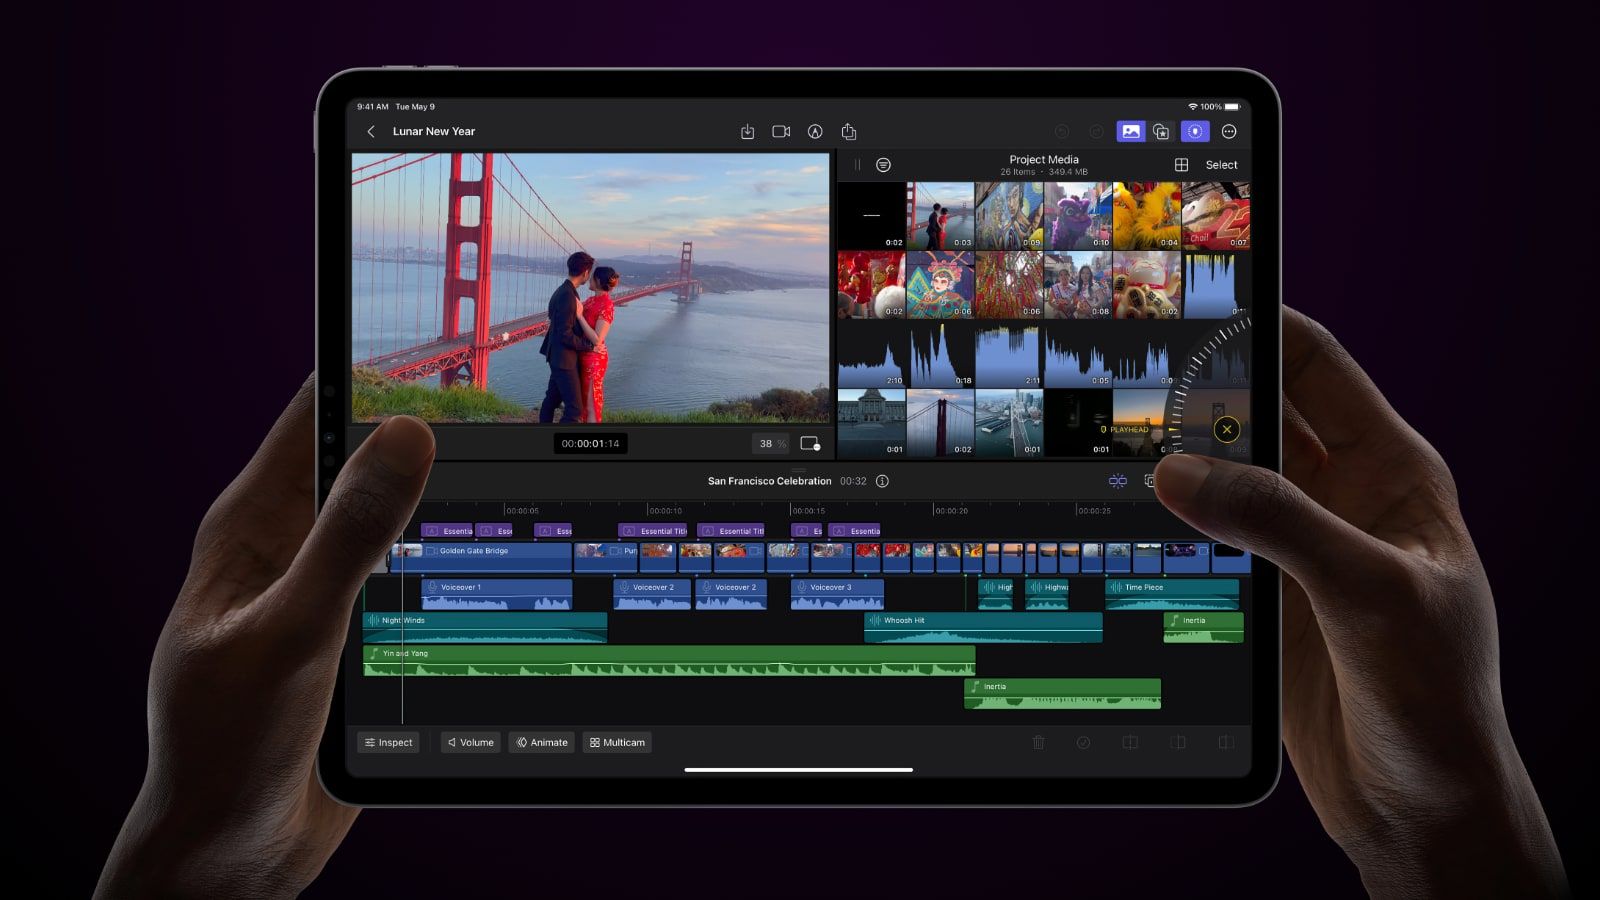The height and width of the screenshot is (900, 1600).
Task: Close the jog wheel with X
Action: pos(1227,430)
